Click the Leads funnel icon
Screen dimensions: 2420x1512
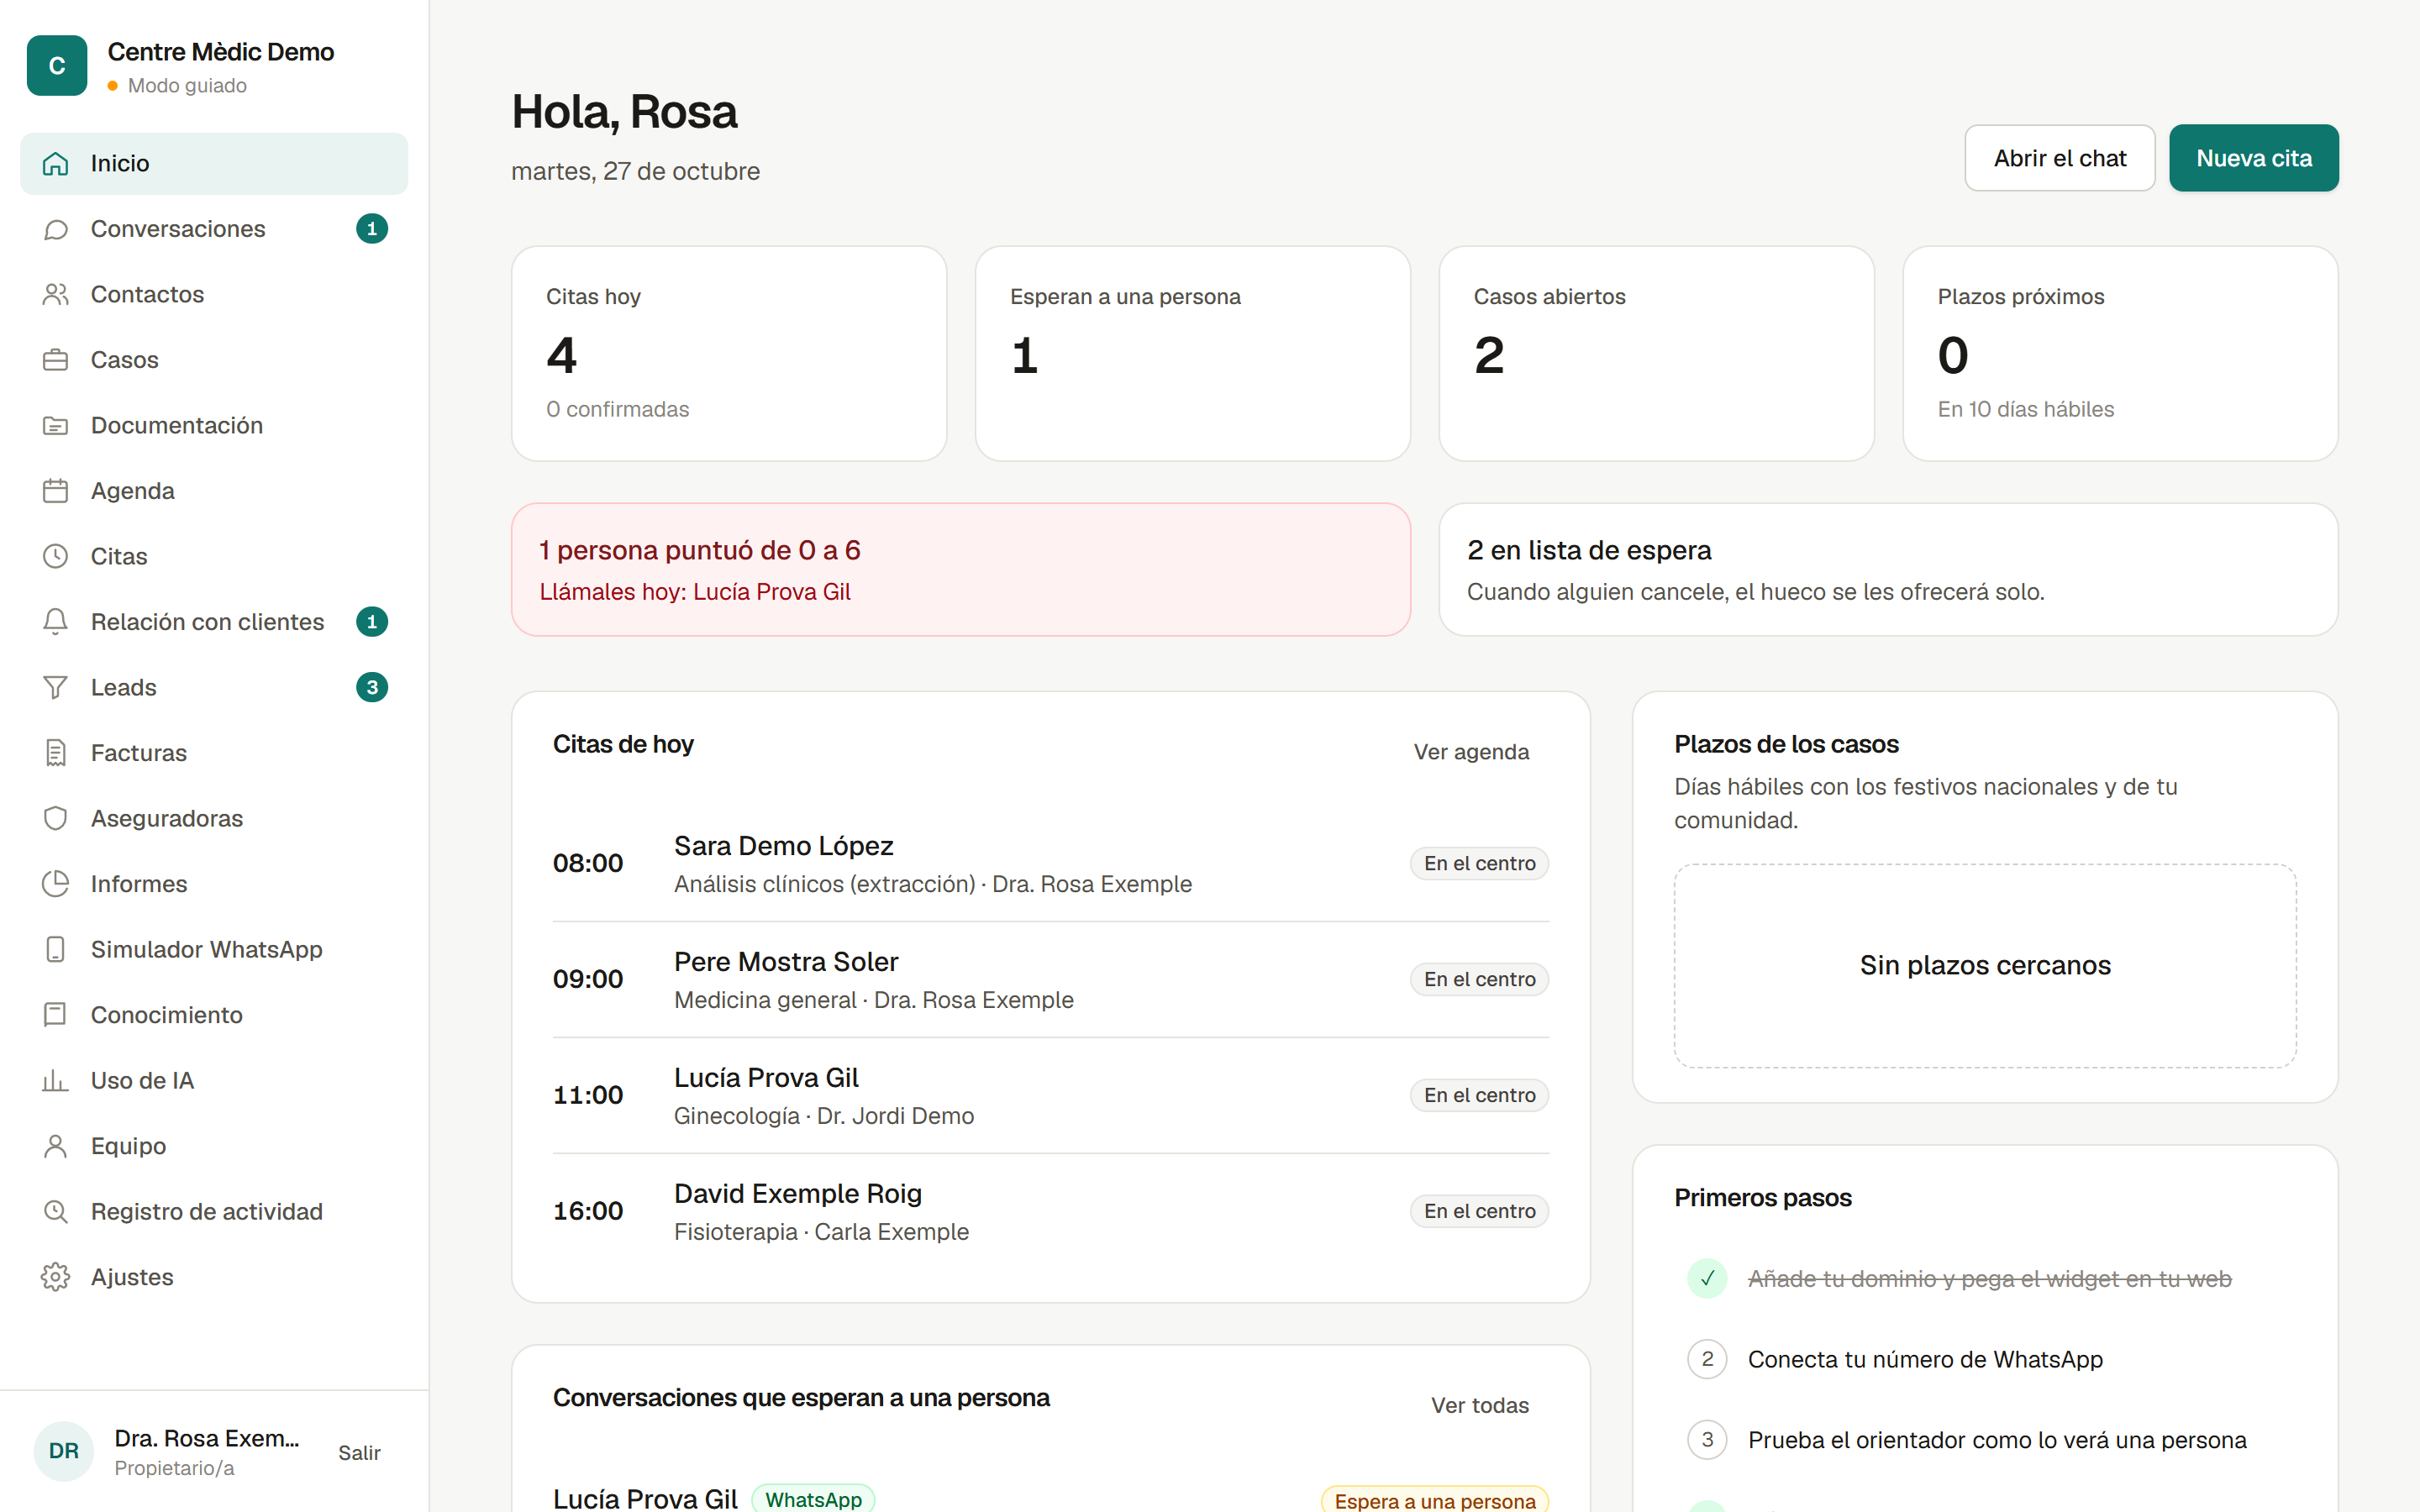point(56,687)
